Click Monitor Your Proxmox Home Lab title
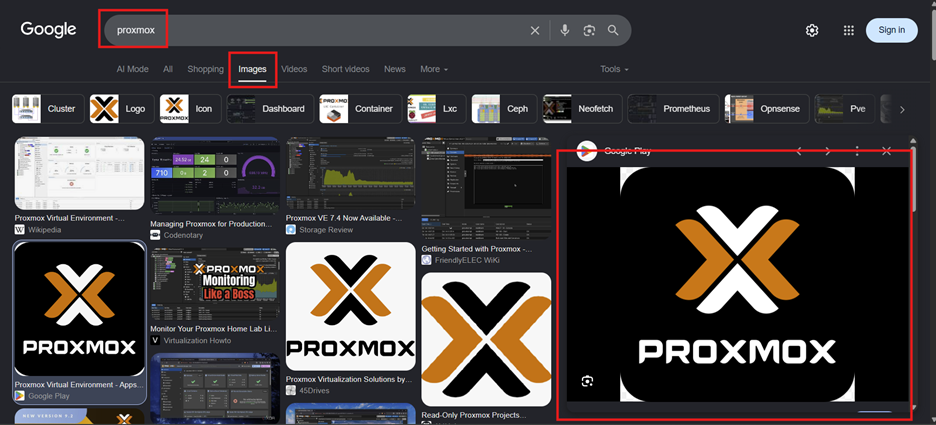 [x=214, y=328]
